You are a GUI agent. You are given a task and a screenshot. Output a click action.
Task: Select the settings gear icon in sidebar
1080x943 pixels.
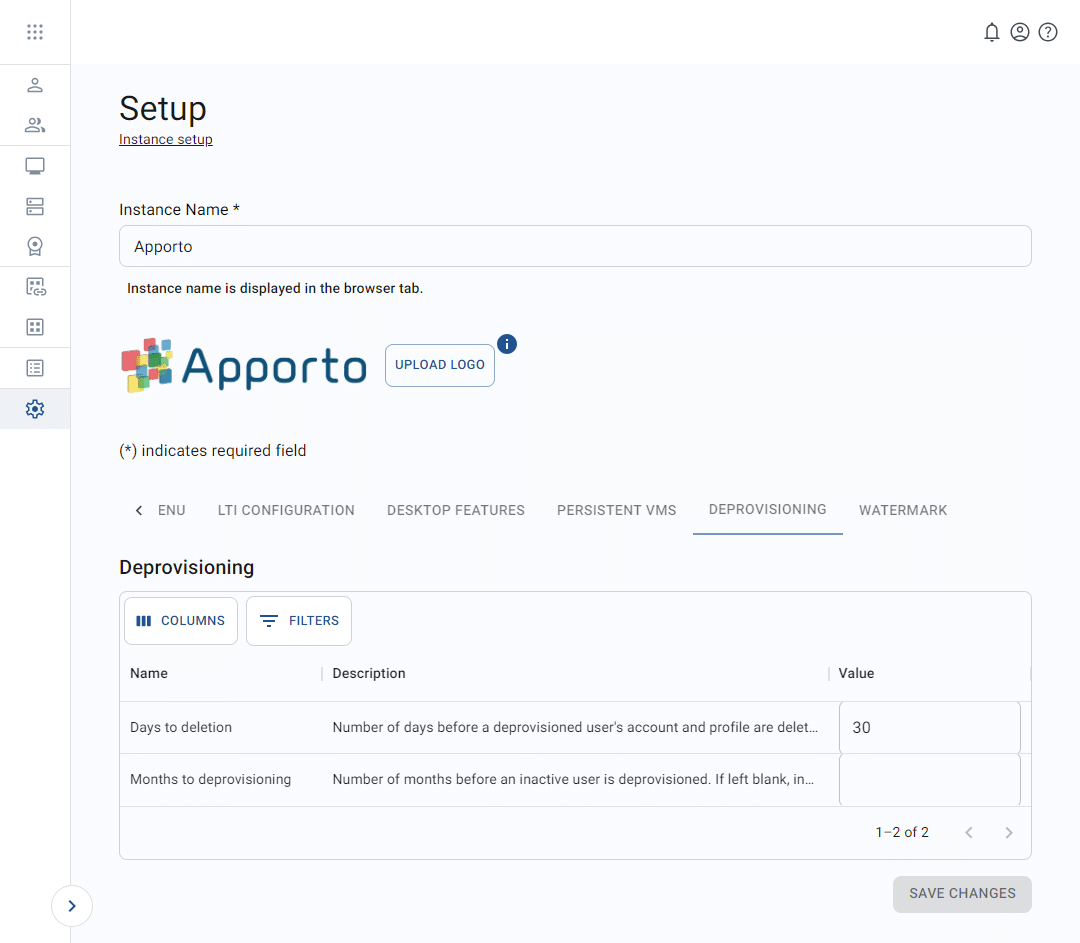tap(35, 408)
